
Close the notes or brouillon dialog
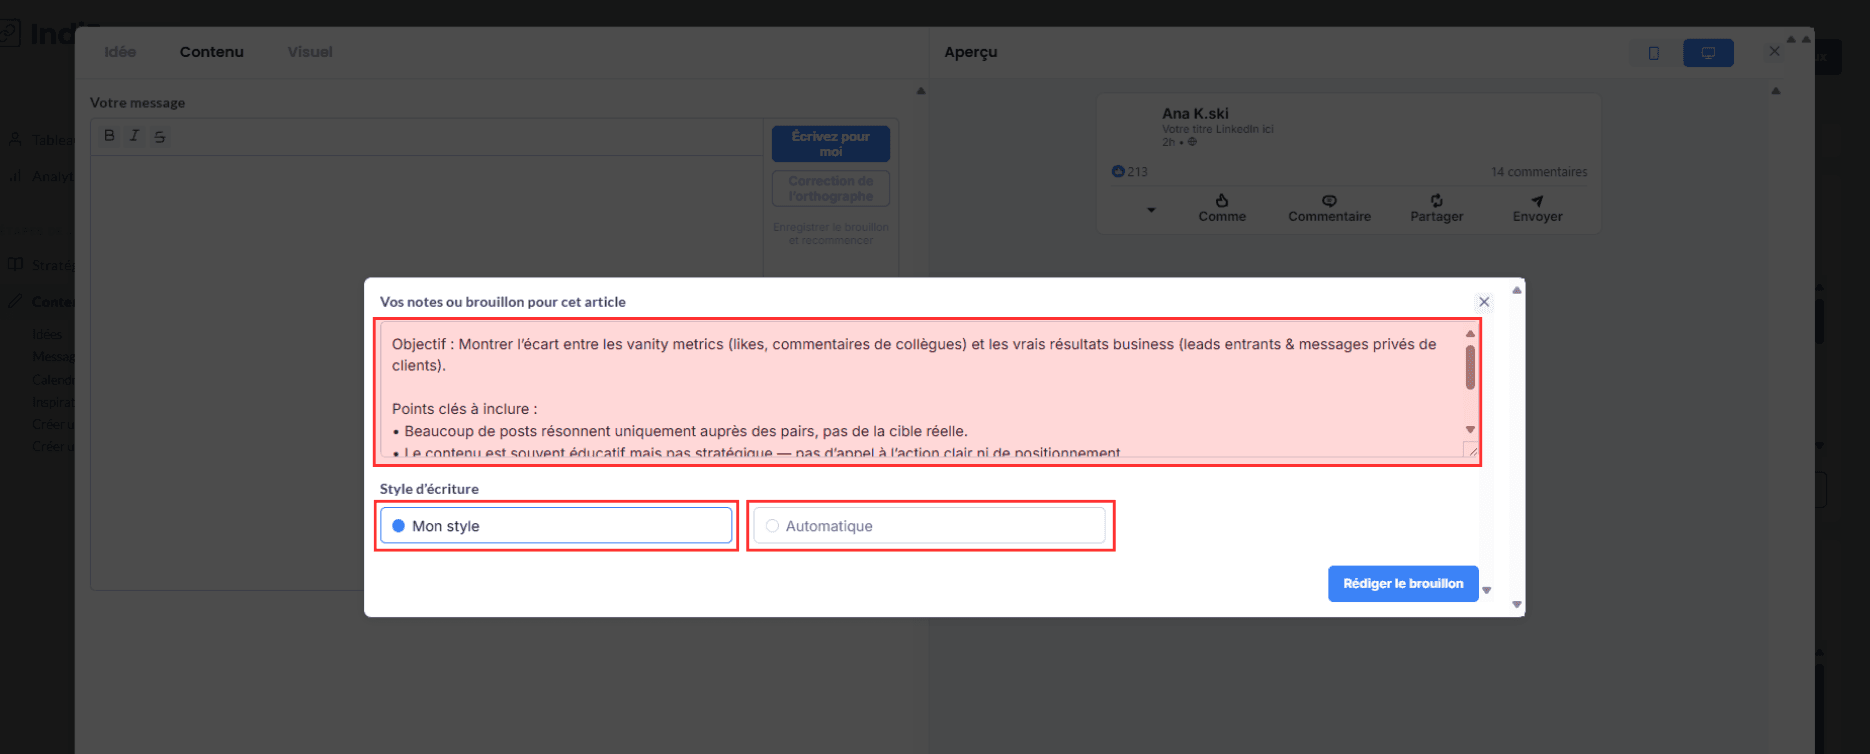point(1484,302)
